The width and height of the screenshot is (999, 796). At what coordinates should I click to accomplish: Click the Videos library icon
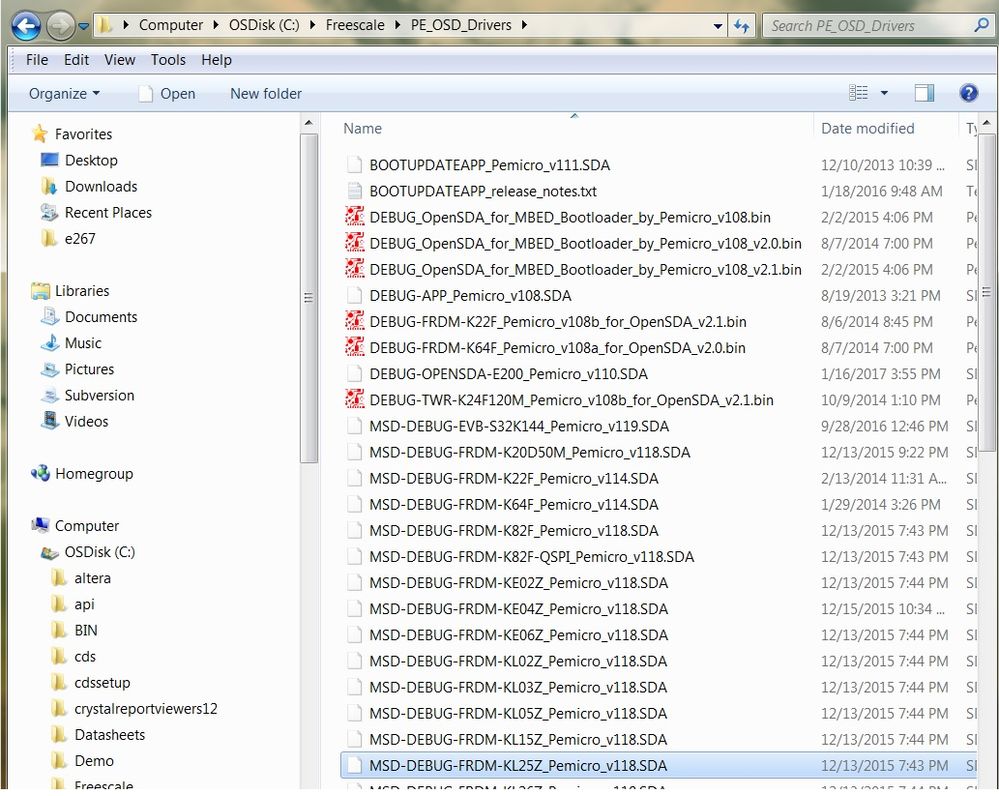[50, 421]
